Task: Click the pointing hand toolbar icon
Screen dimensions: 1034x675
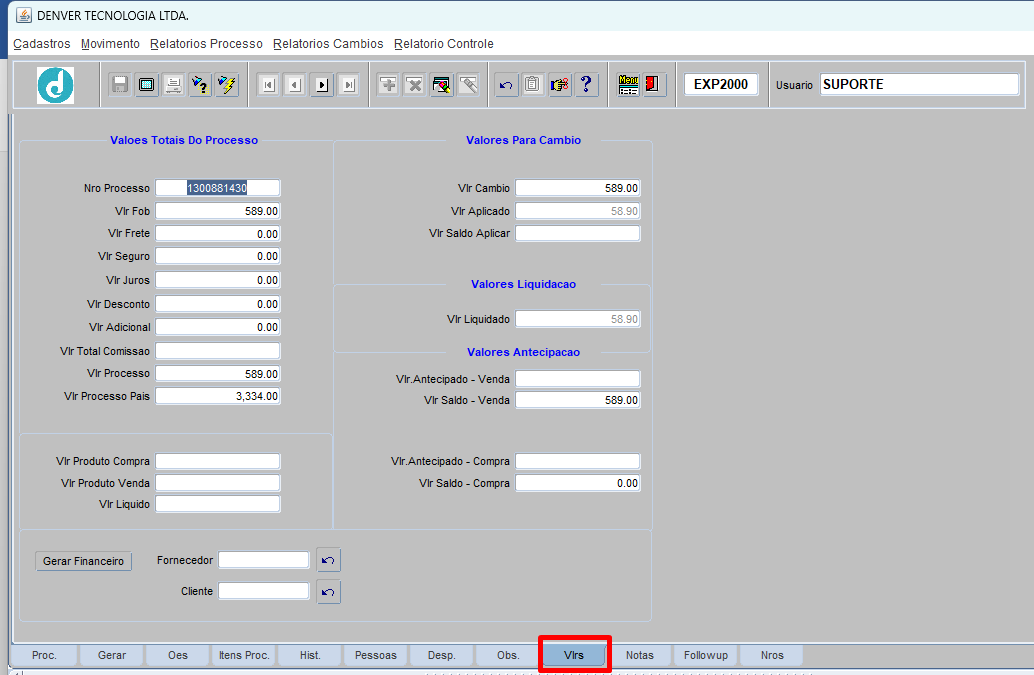Action: click(x=559, y=85)
